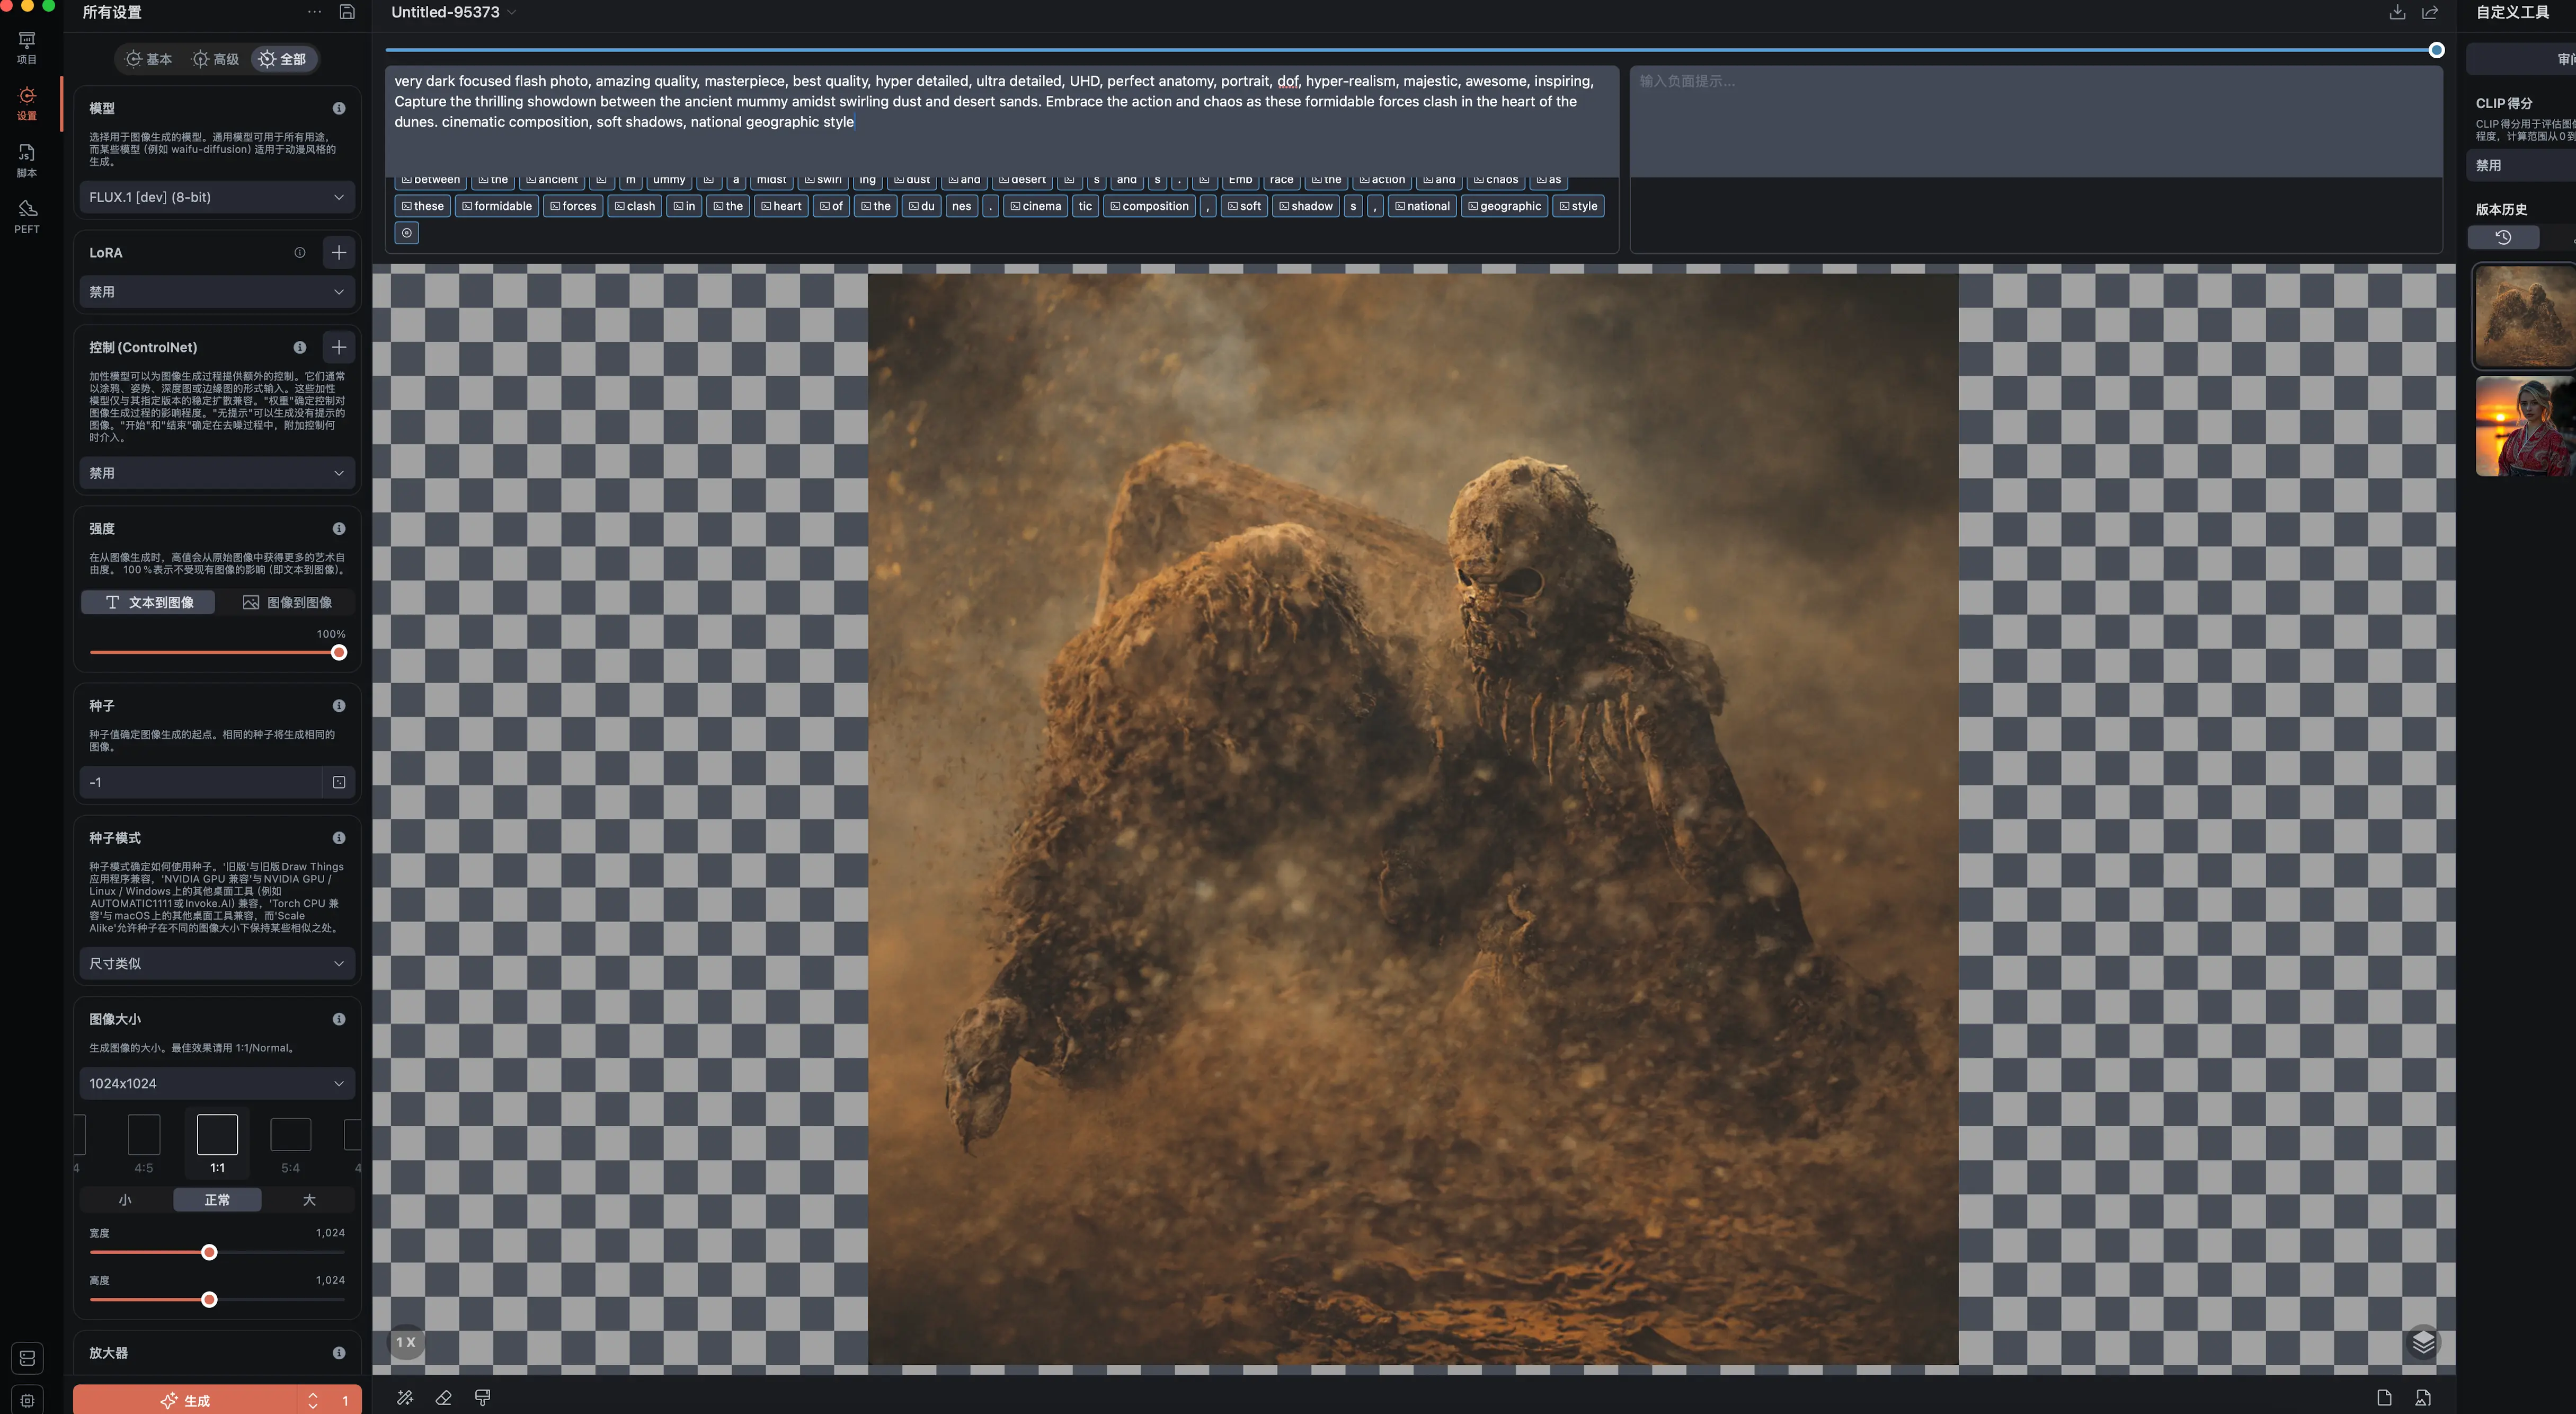Select the paint roller tool below the canvas

coord(483,1398)
